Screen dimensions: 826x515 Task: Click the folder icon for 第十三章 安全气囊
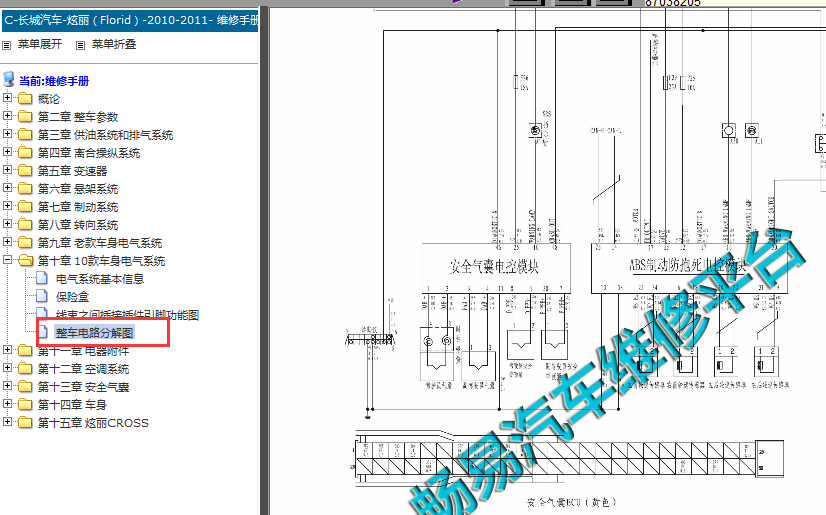(x=25, y=387)
